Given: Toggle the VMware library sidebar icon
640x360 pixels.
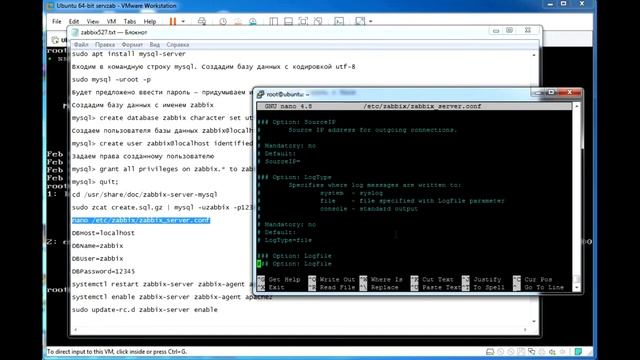Looking at the screenshot, I should click(273, 21).
